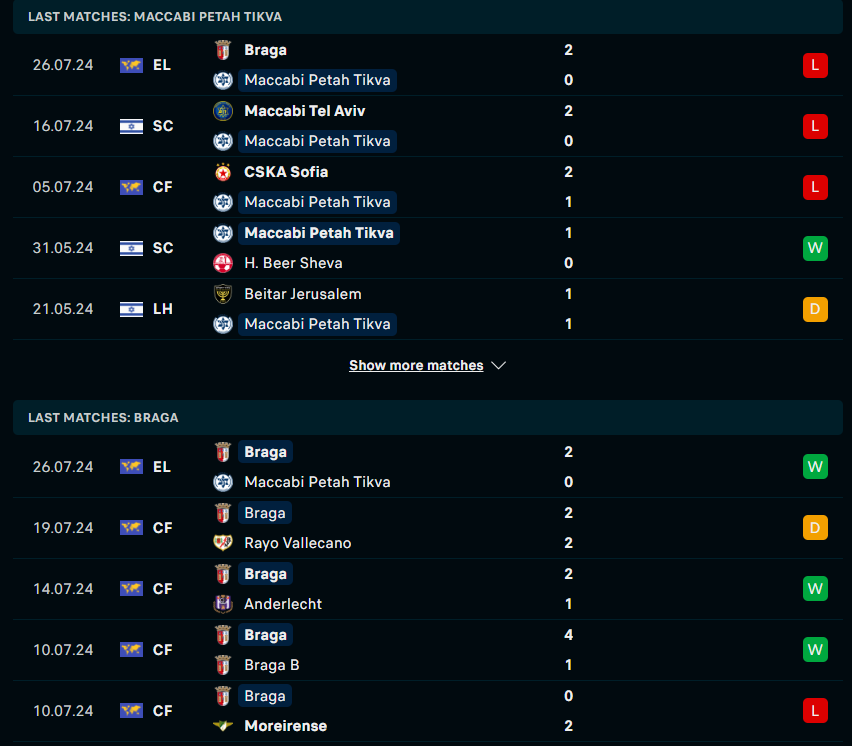
Task: Click date 14.07.24
Action: (63, 588)
